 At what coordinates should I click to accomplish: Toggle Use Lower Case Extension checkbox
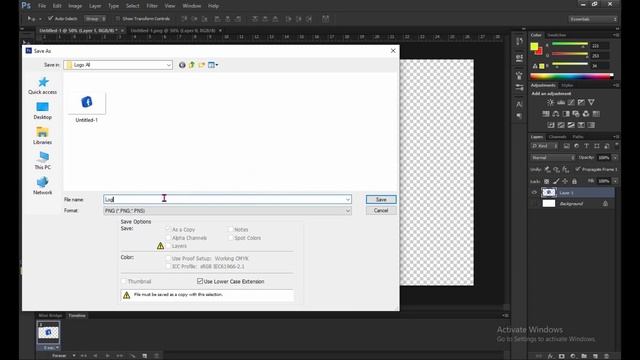pos(200,281)
